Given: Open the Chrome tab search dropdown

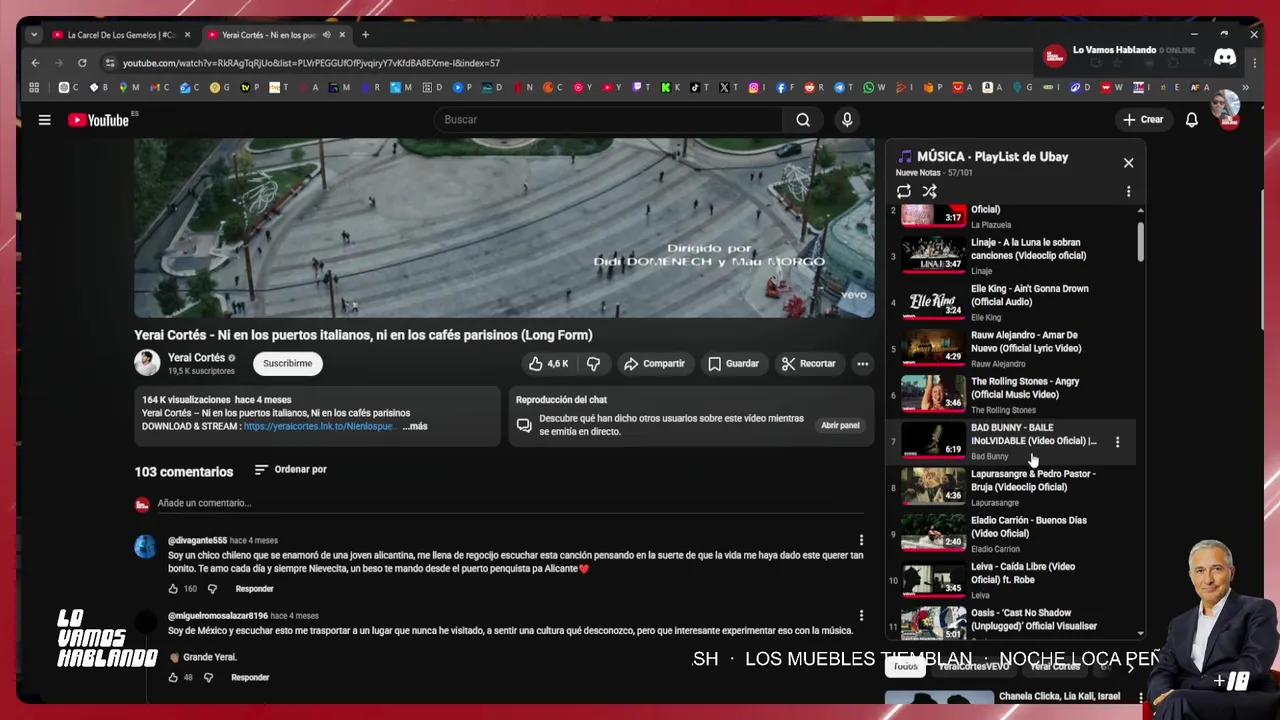Looking at the screenshot, I should [x=34, y=35].
